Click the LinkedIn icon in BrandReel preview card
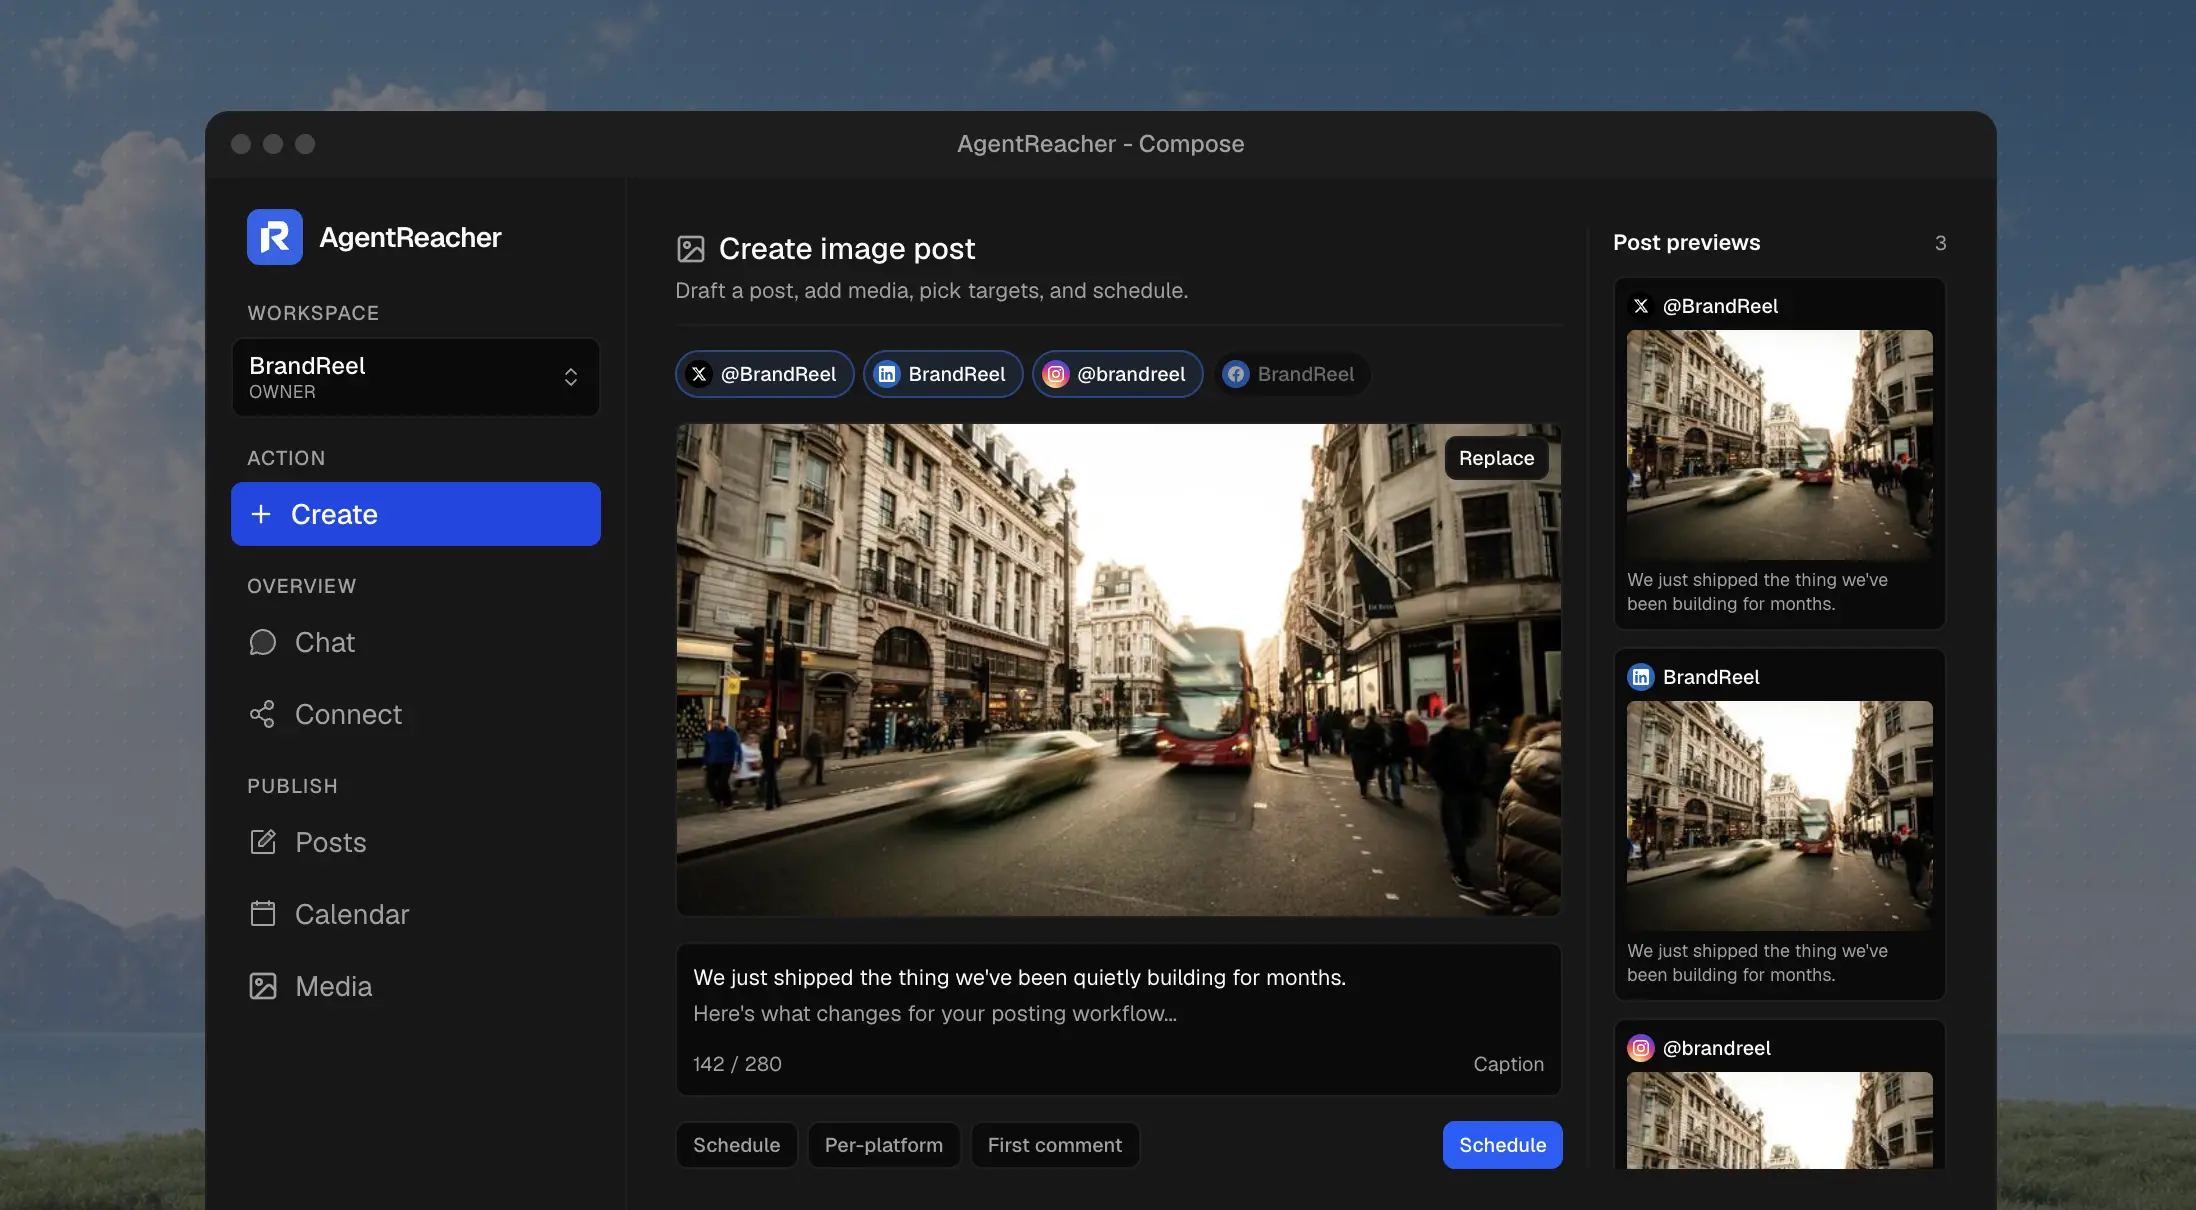 (x=1641, y=677)
